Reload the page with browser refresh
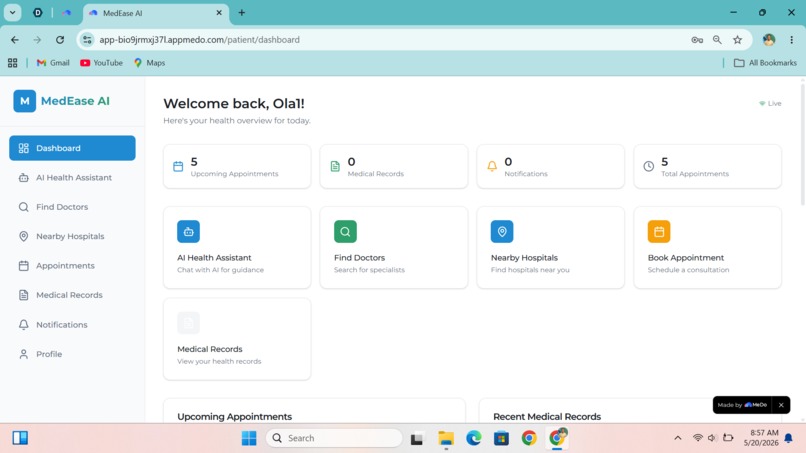The width and height of the screenshot is (806, 453). [x=60, y=40]
